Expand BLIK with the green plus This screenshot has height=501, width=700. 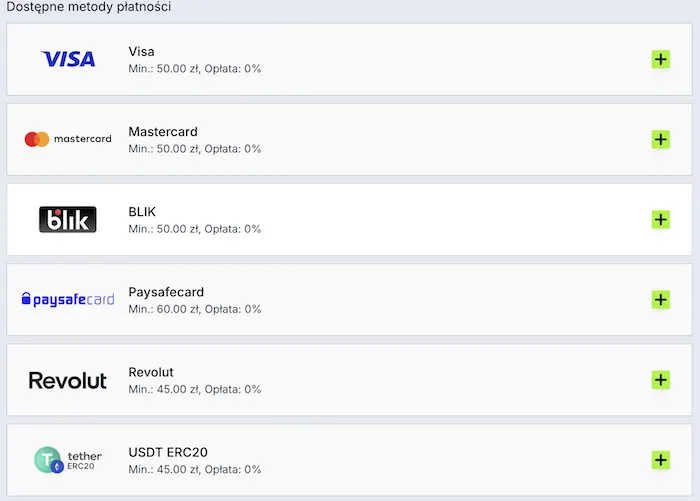coord(660,219)
